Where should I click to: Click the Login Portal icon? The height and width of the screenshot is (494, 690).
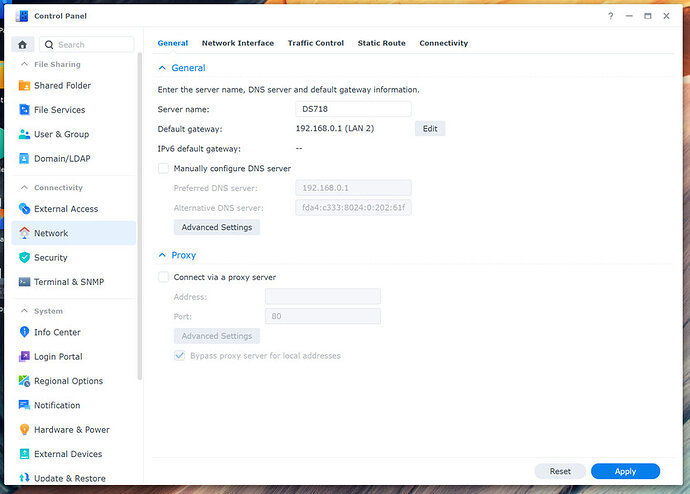click(25, 356)
